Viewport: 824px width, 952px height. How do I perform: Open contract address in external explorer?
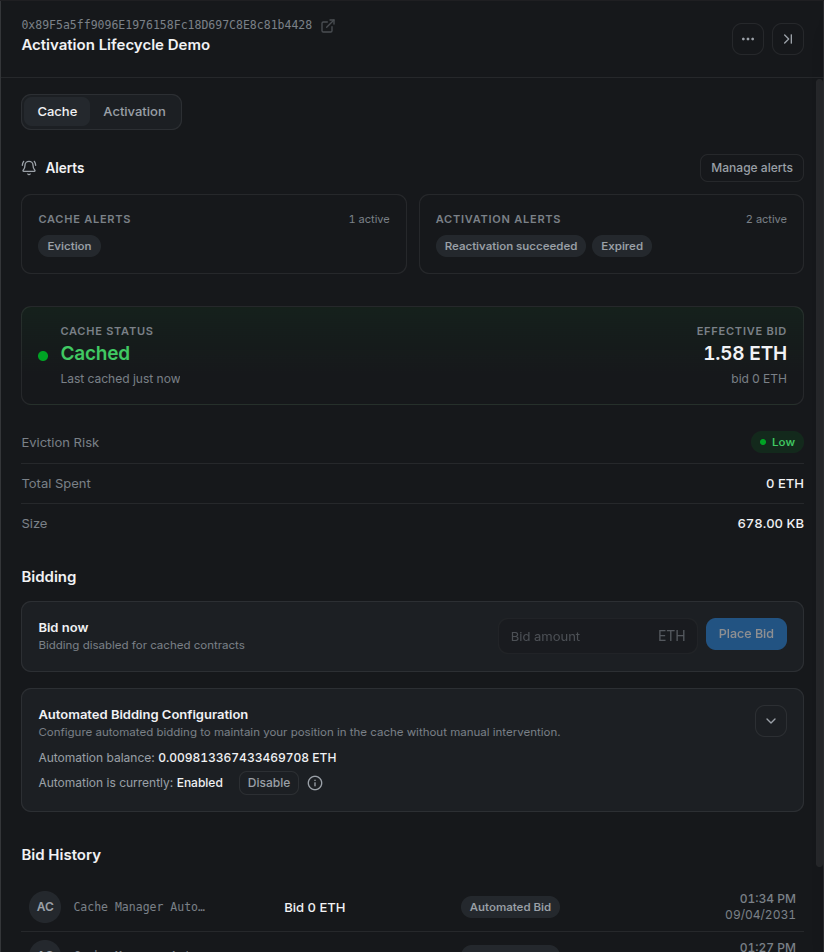point(327,26)
